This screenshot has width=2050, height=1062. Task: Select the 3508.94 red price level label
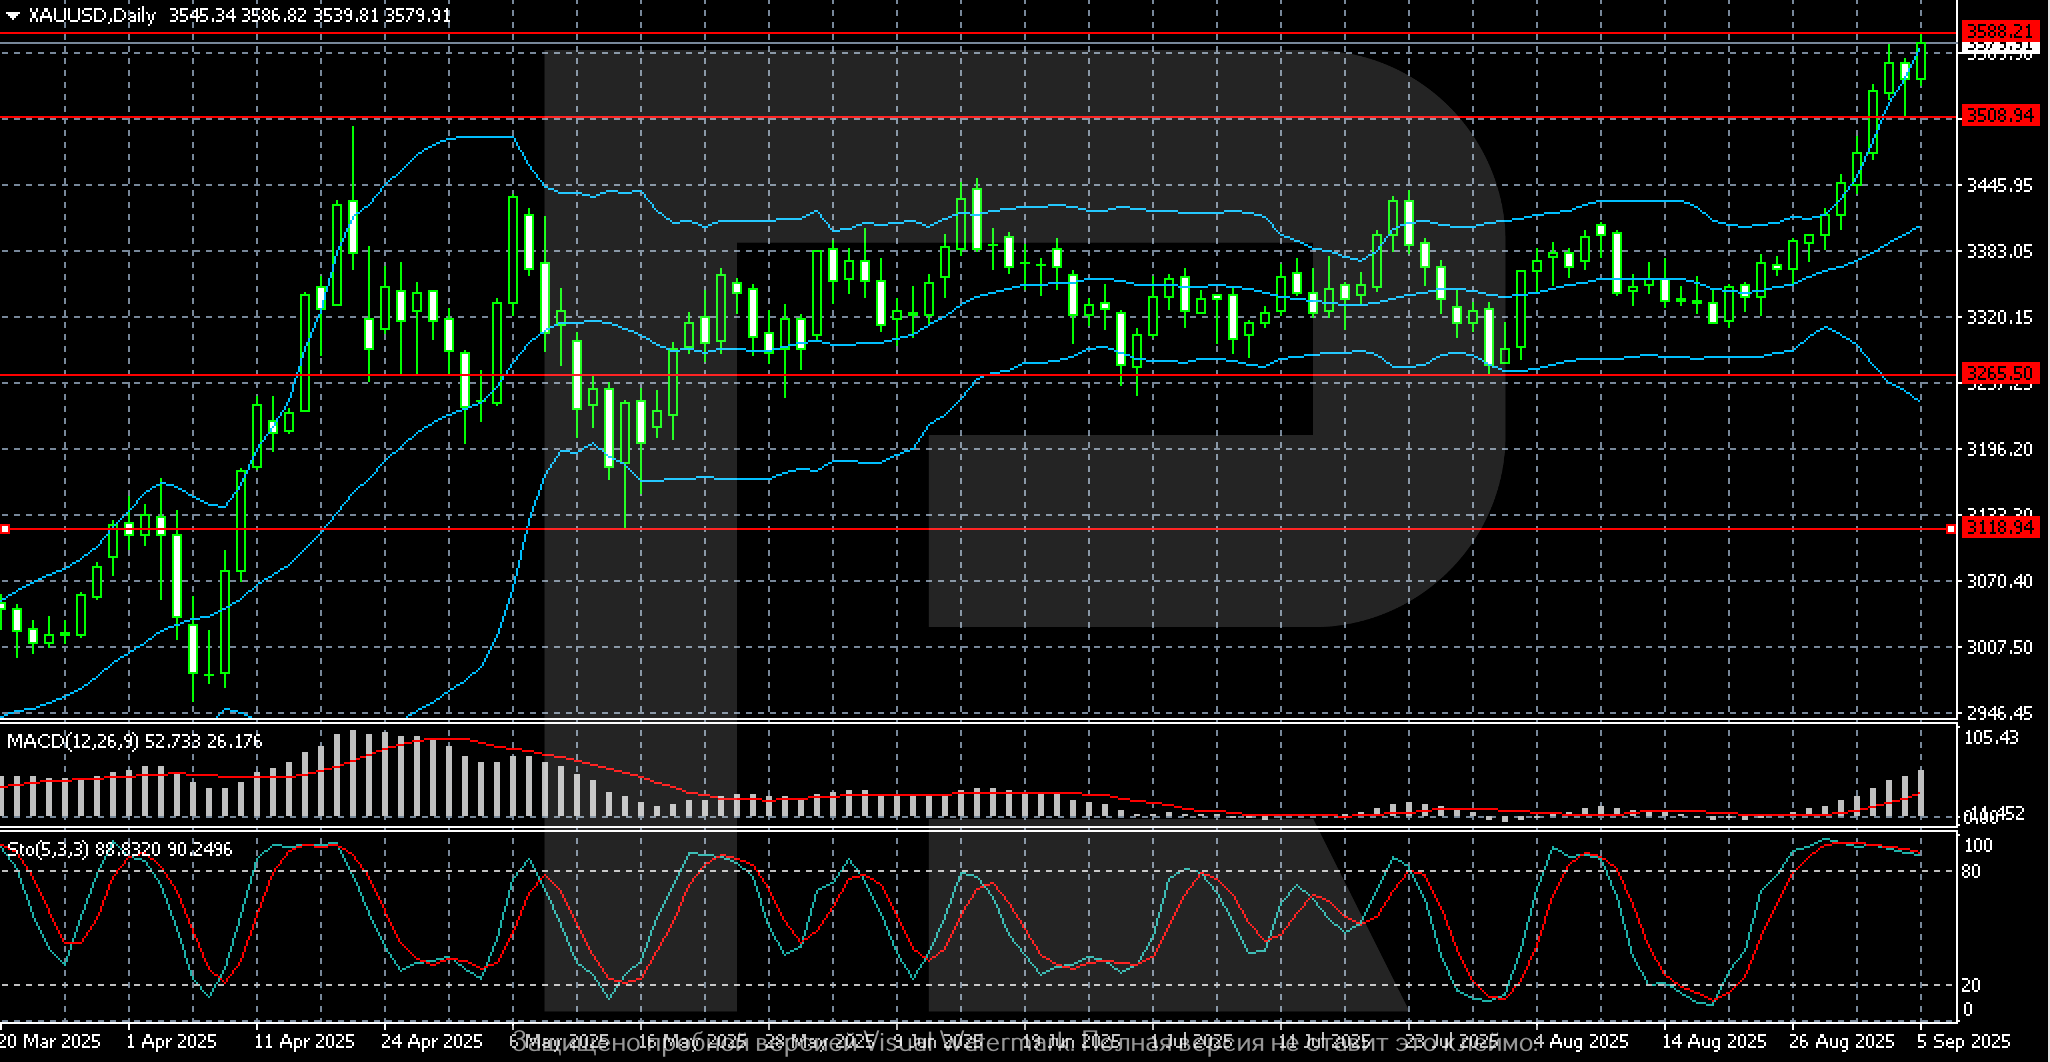click(x=2000, y=116)
